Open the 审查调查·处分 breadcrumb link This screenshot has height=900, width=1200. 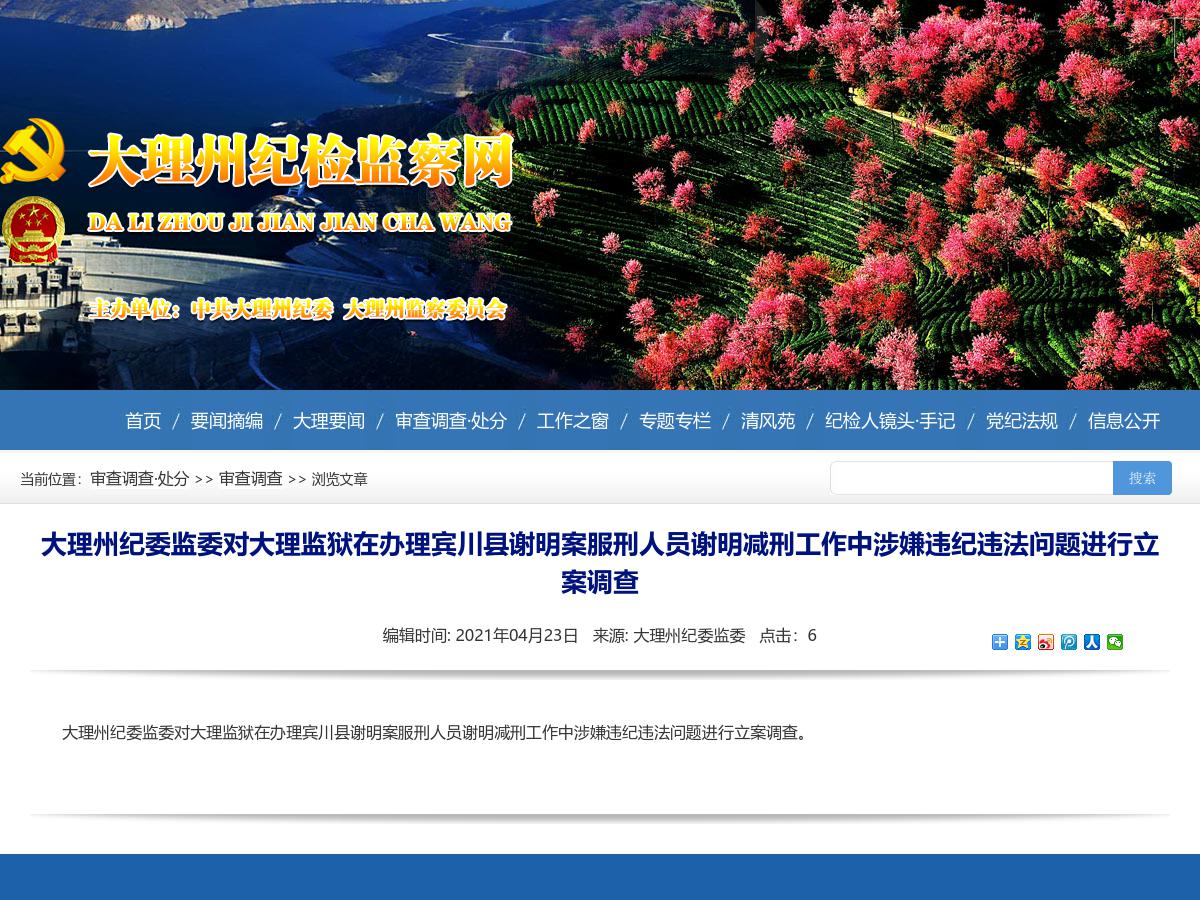click(x=138, y=479)
